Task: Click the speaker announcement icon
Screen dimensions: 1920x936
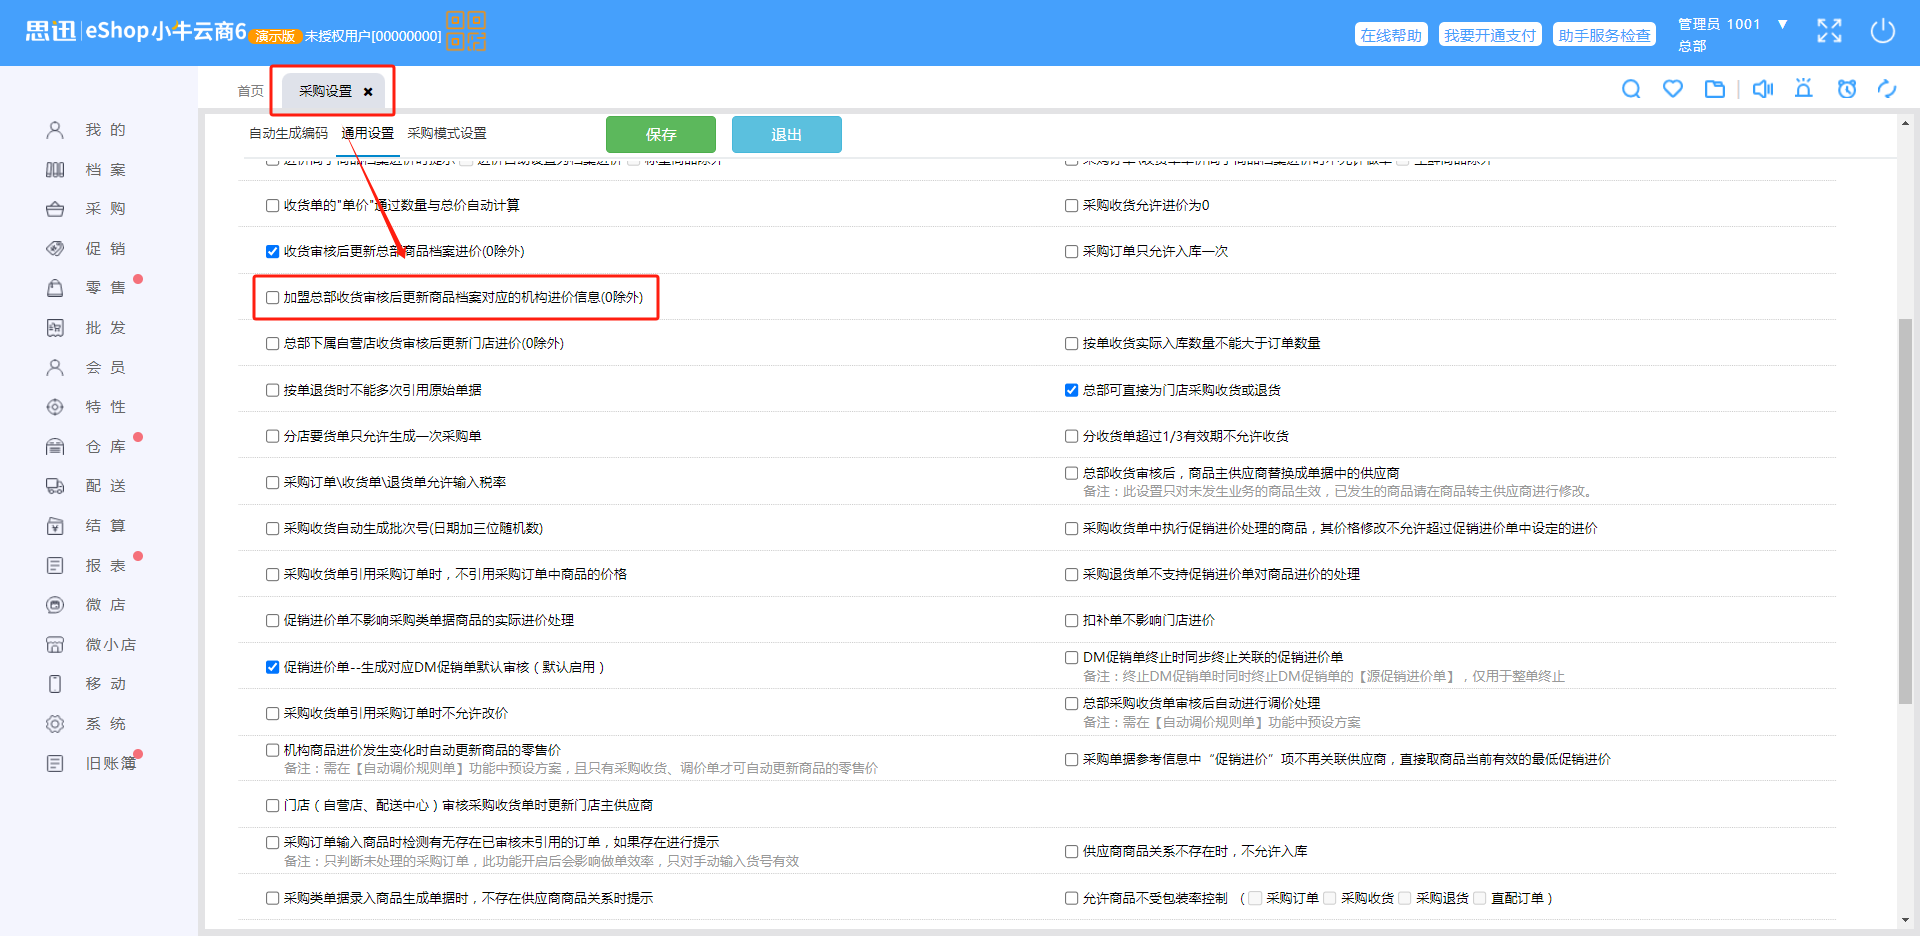Action: point(1763,89)
